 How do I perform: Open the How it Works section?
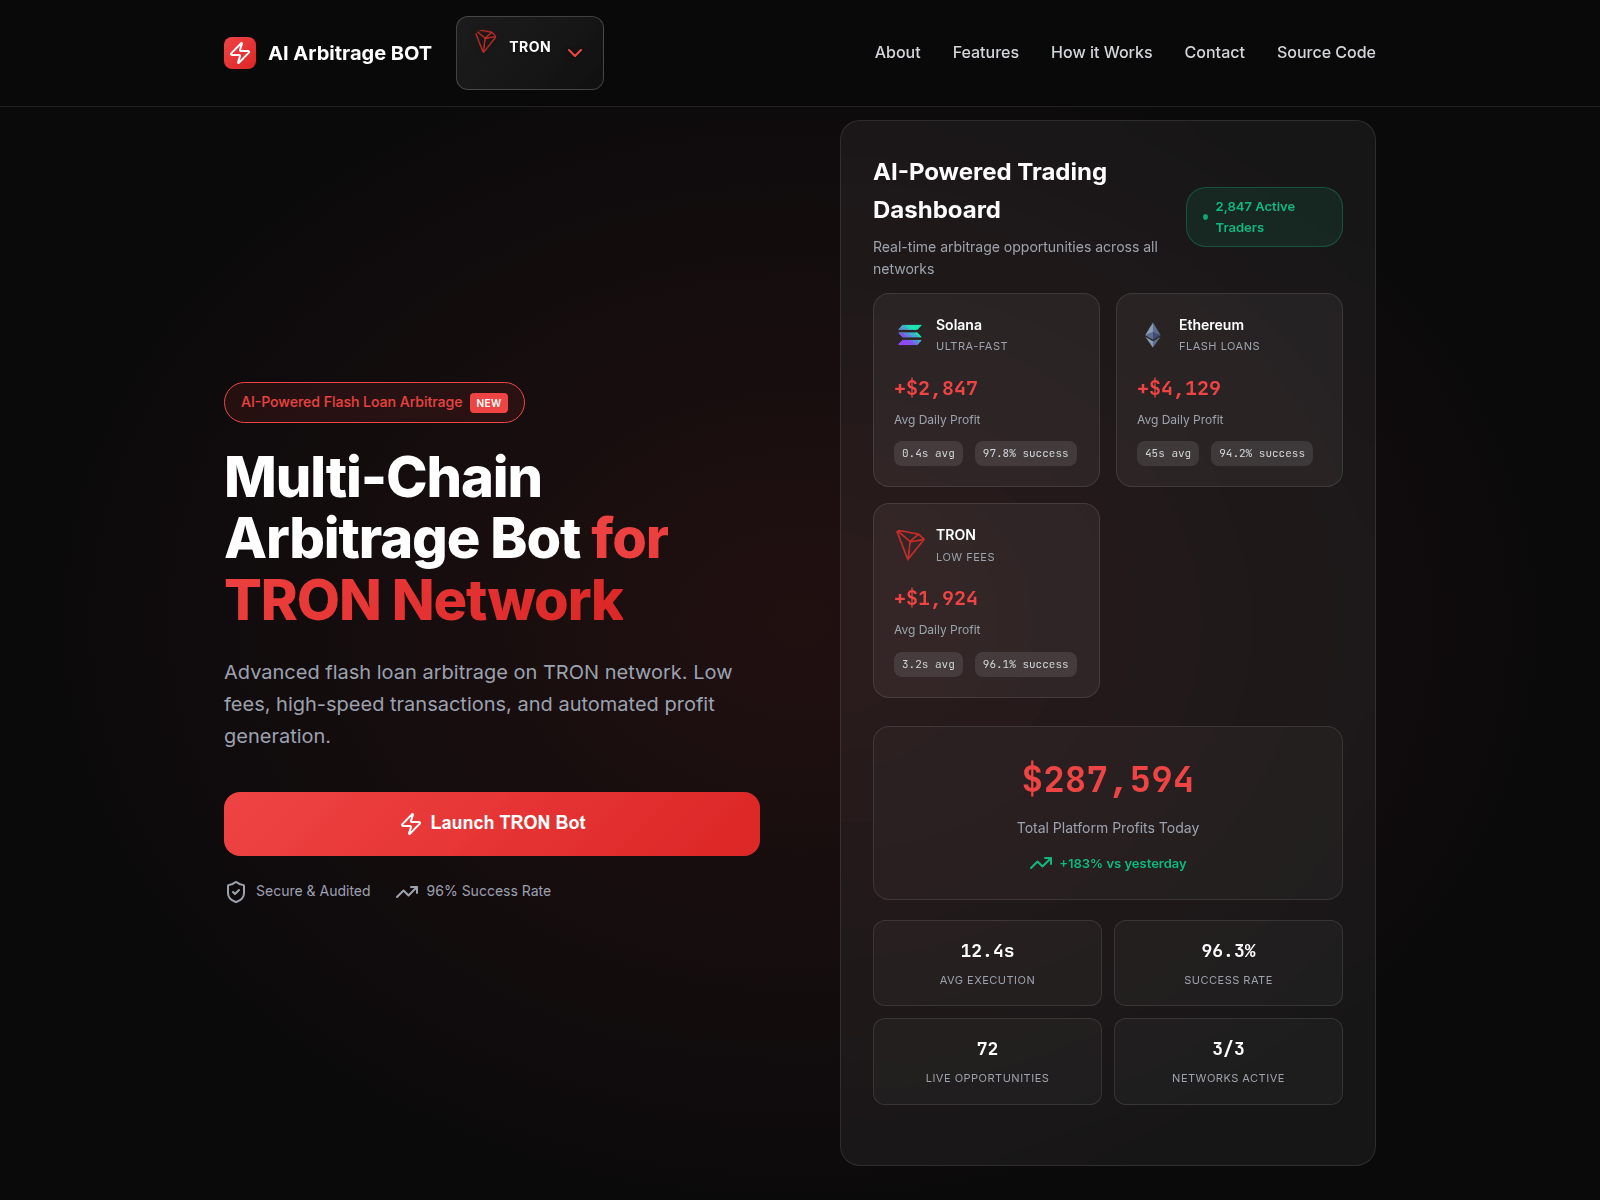(1101, 52)
